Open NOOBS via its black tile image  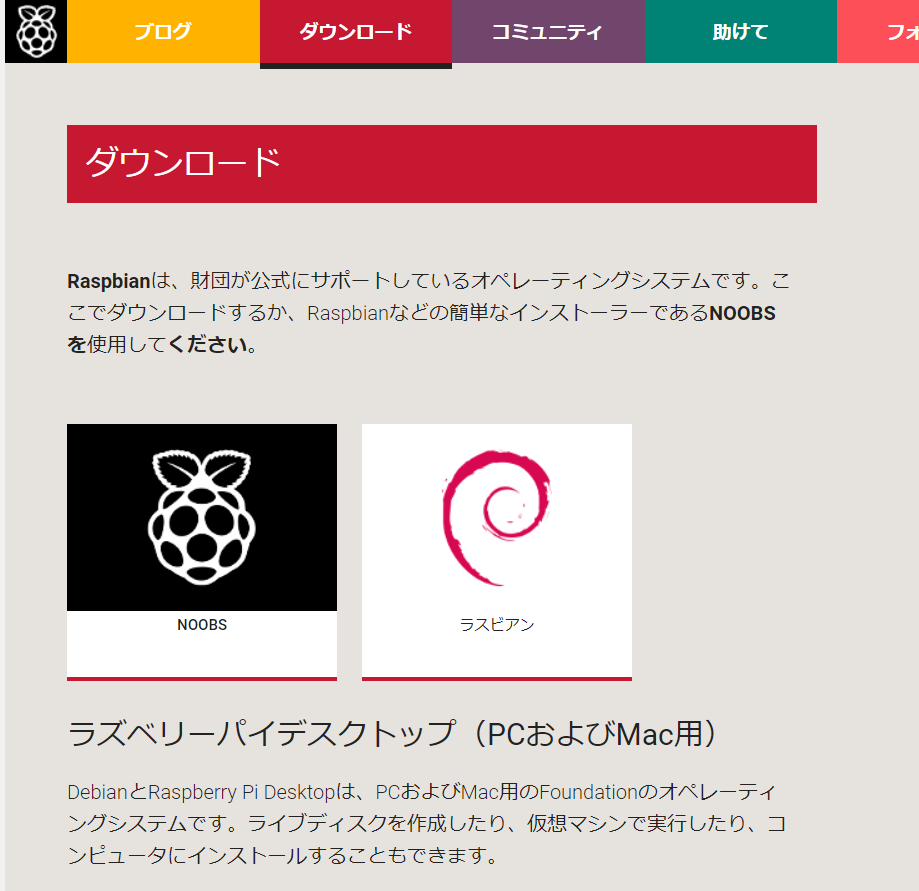click(x=201, y=517)
